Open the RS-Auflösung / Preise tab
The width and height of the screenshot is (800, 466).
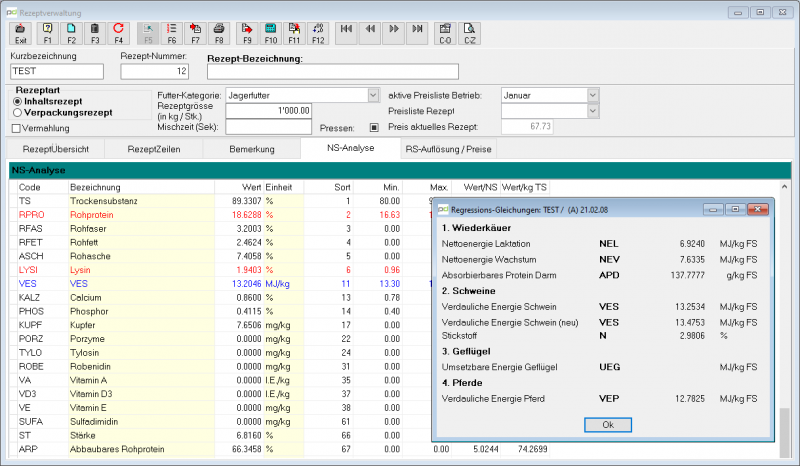tap(448, 149)
